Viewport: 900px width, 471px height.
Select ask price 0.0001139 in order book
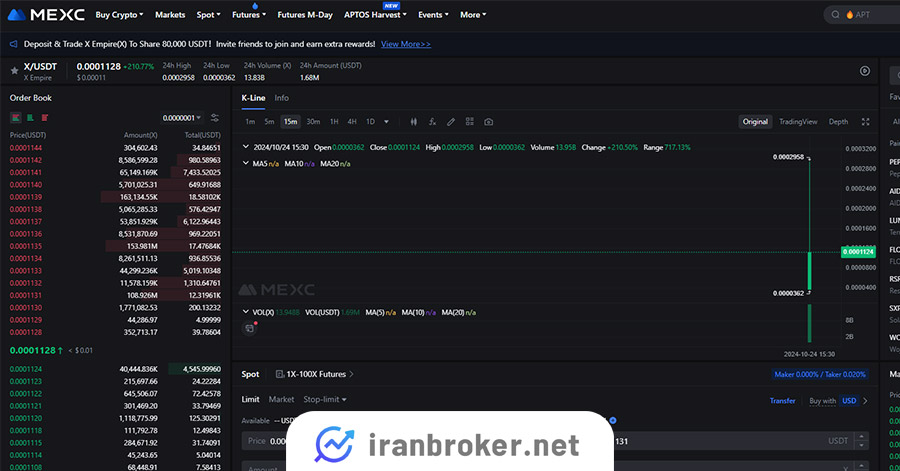[x=26, y=197]
